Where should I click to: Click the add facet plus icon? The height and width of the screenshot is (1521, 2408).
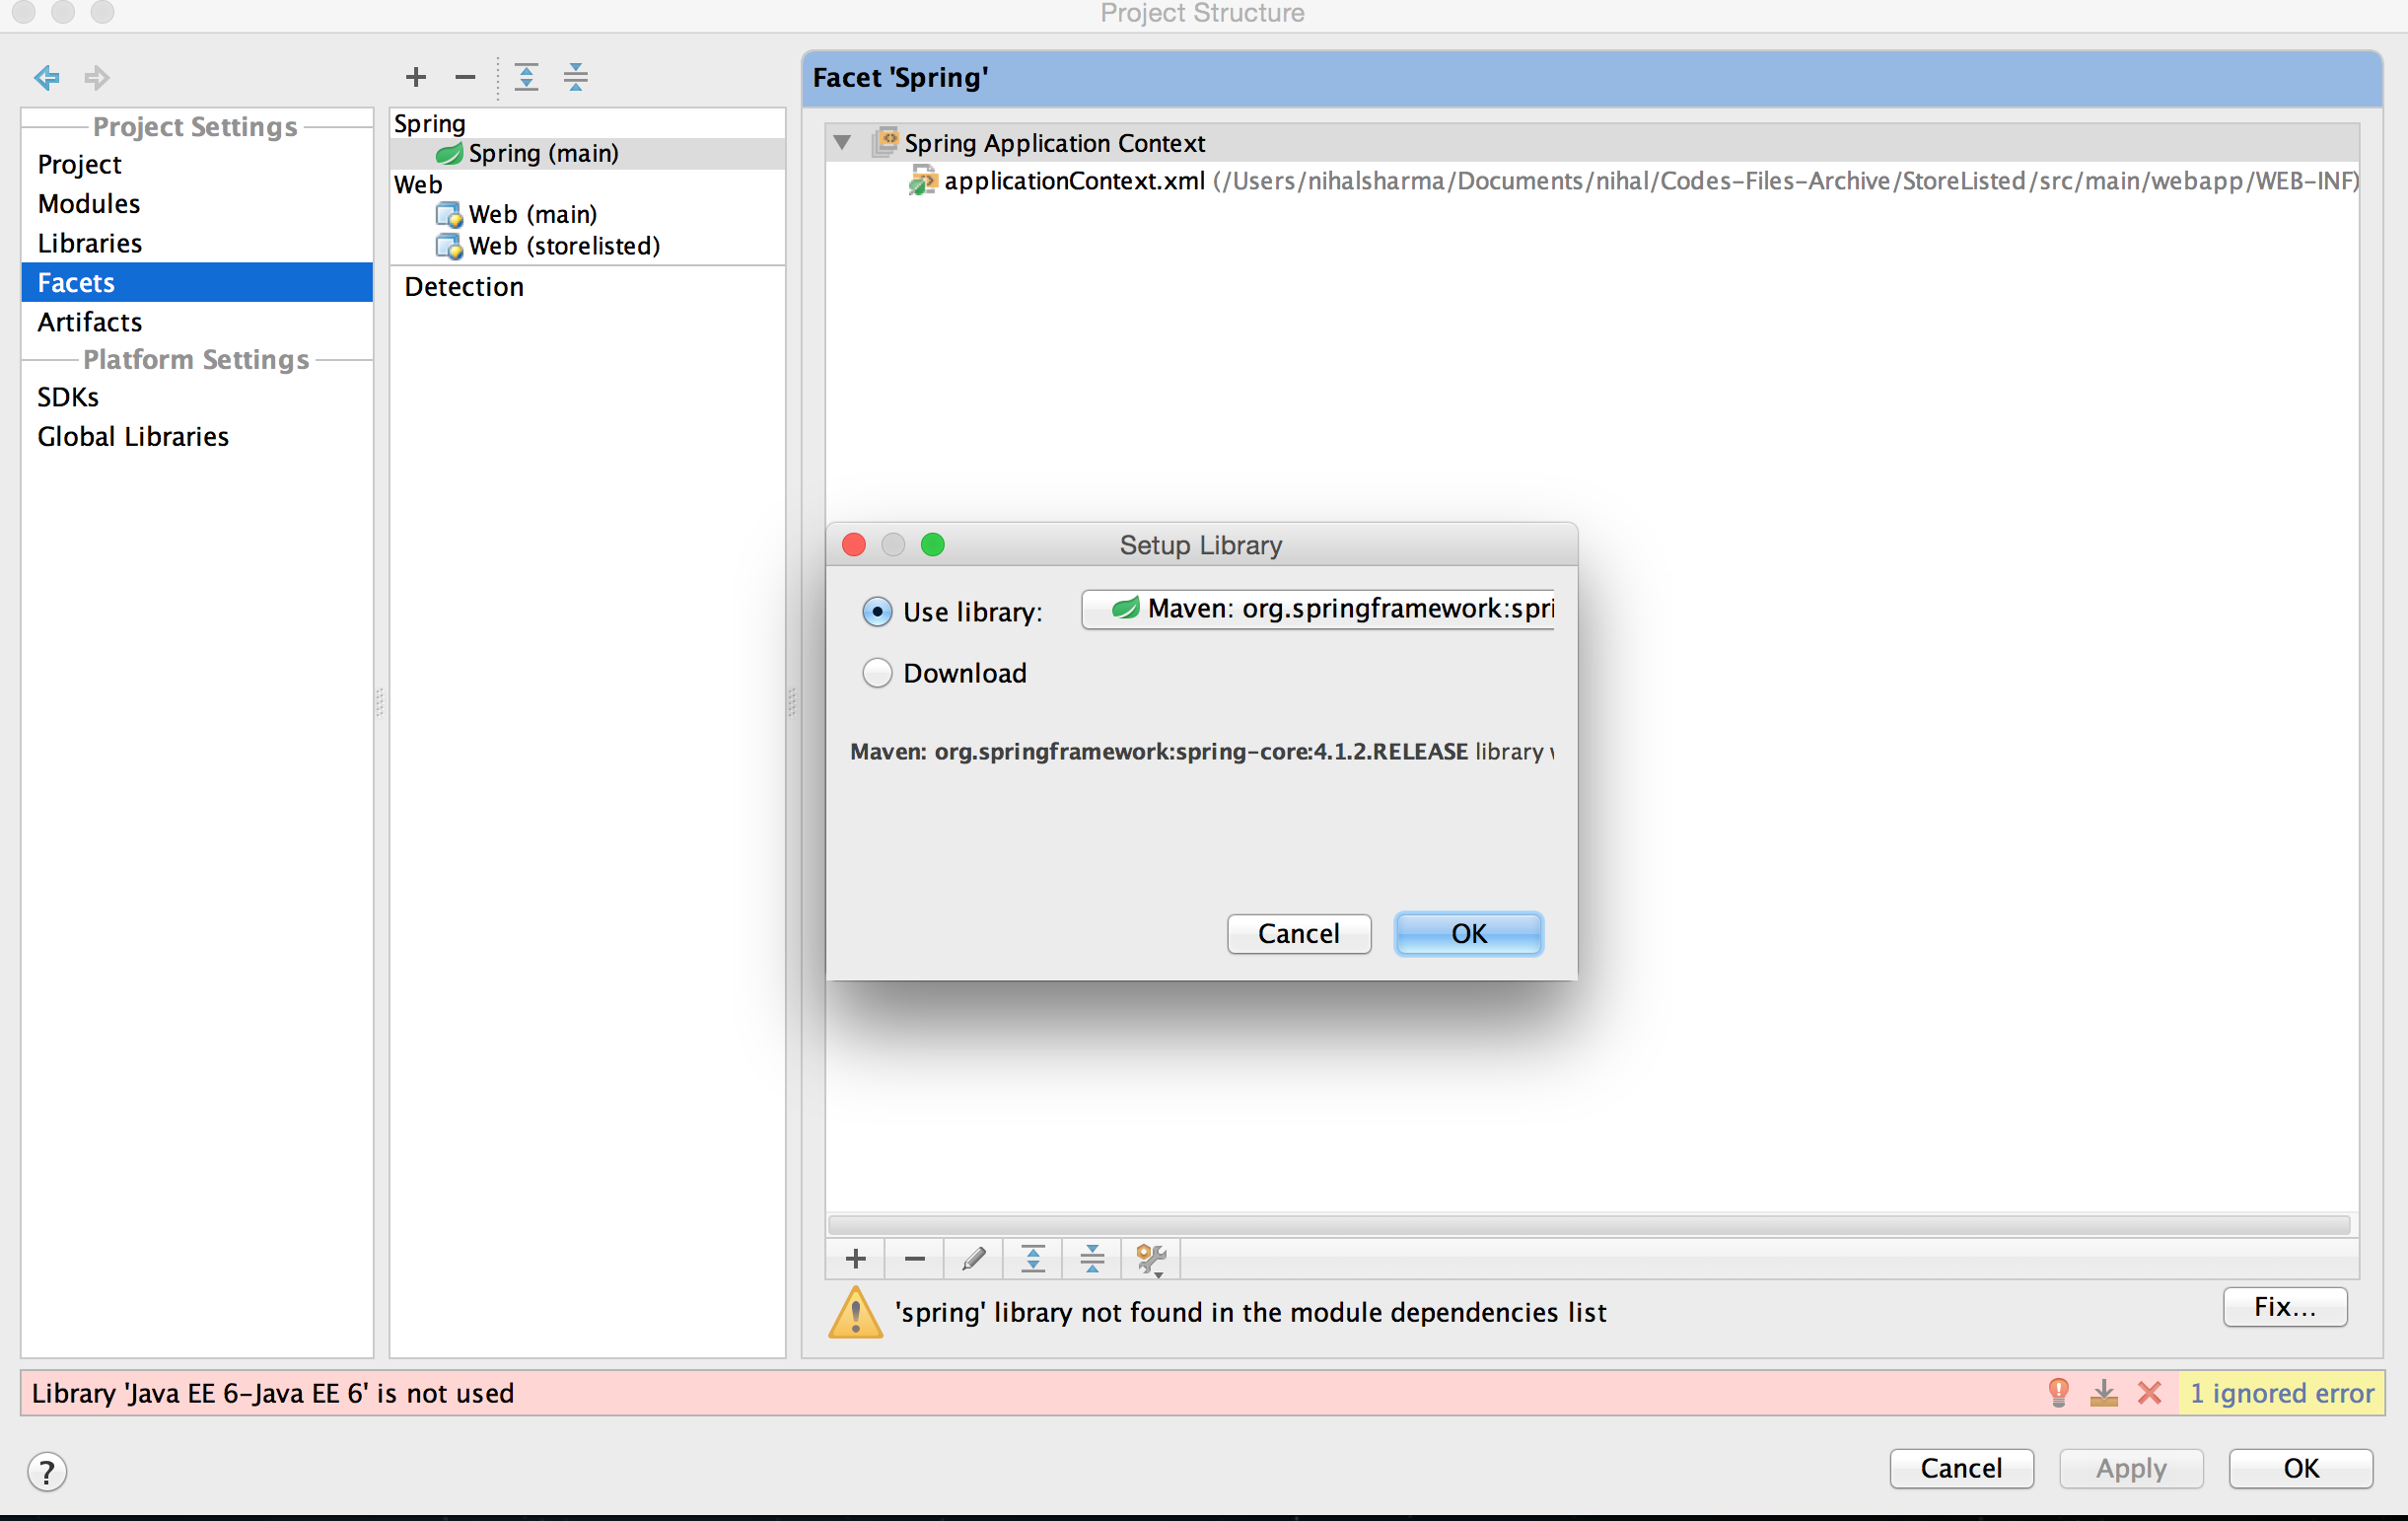point(416,77)
